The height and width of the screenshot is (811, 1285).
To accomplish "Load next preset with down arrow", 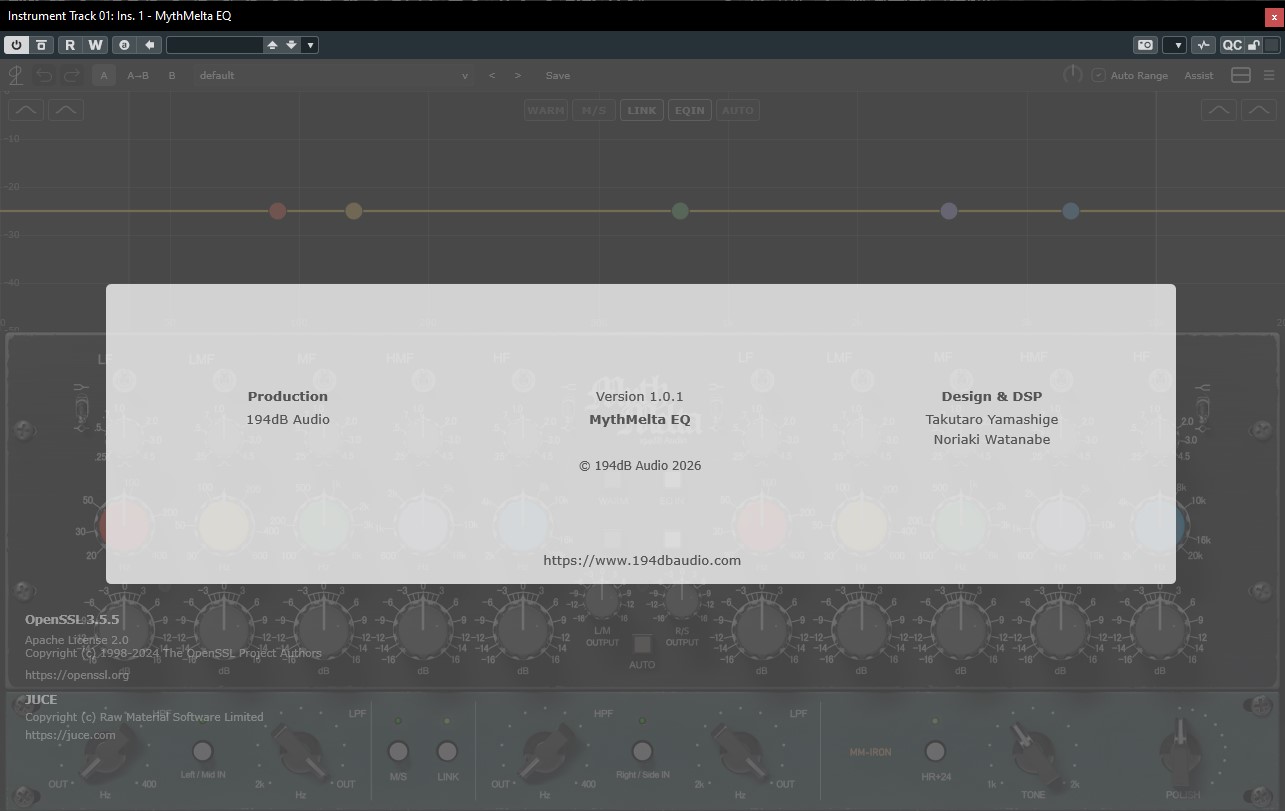I will coord(291,45).
